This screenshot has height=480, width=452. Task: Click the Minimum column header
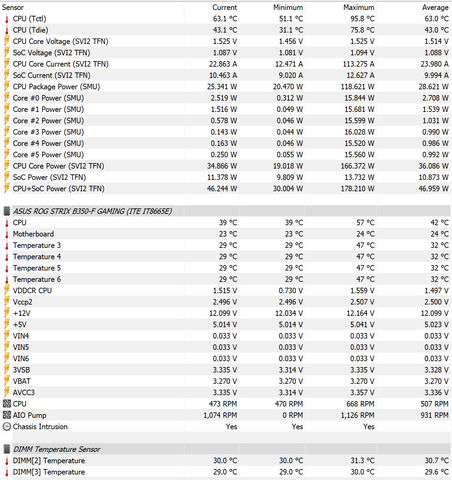(288, 7)
